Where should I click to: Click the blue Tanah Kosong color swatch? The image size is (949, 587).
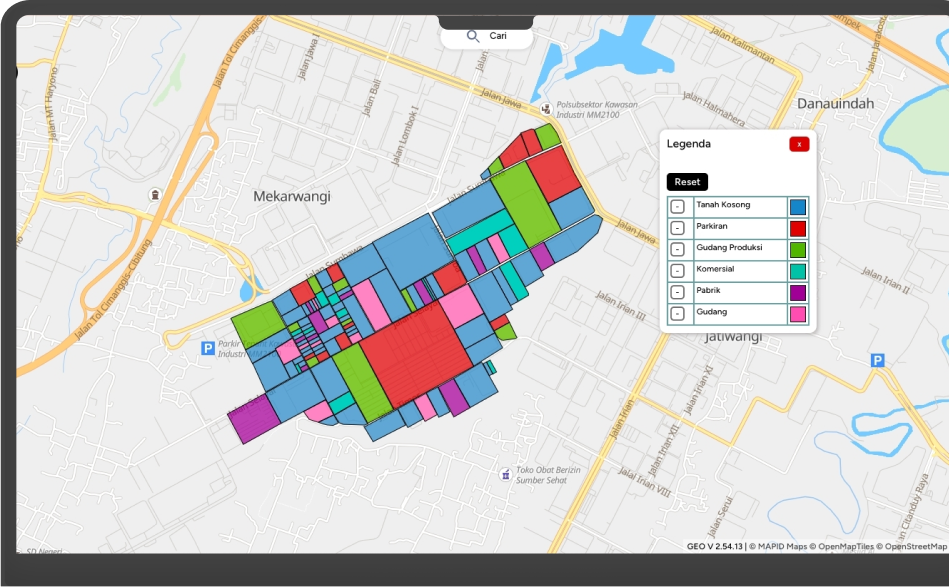click(798, 207)
